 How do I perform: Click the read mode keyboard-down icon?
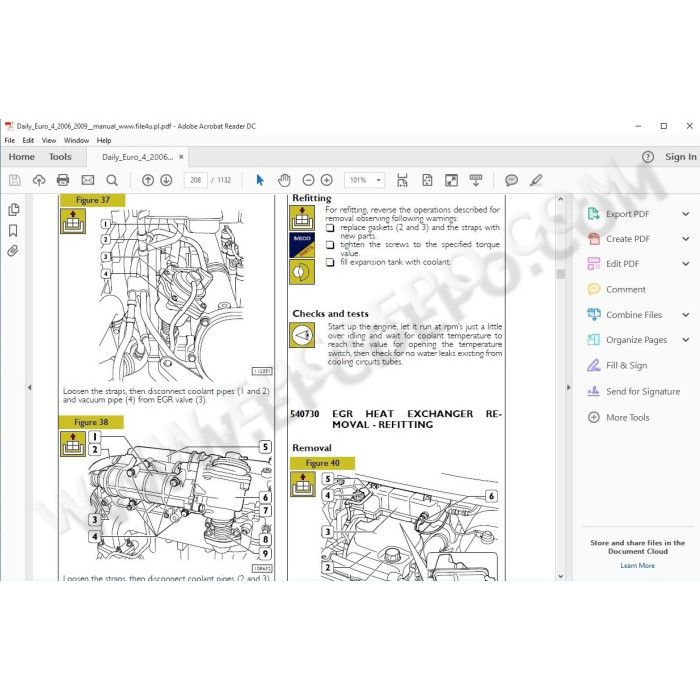pos(475,180)
